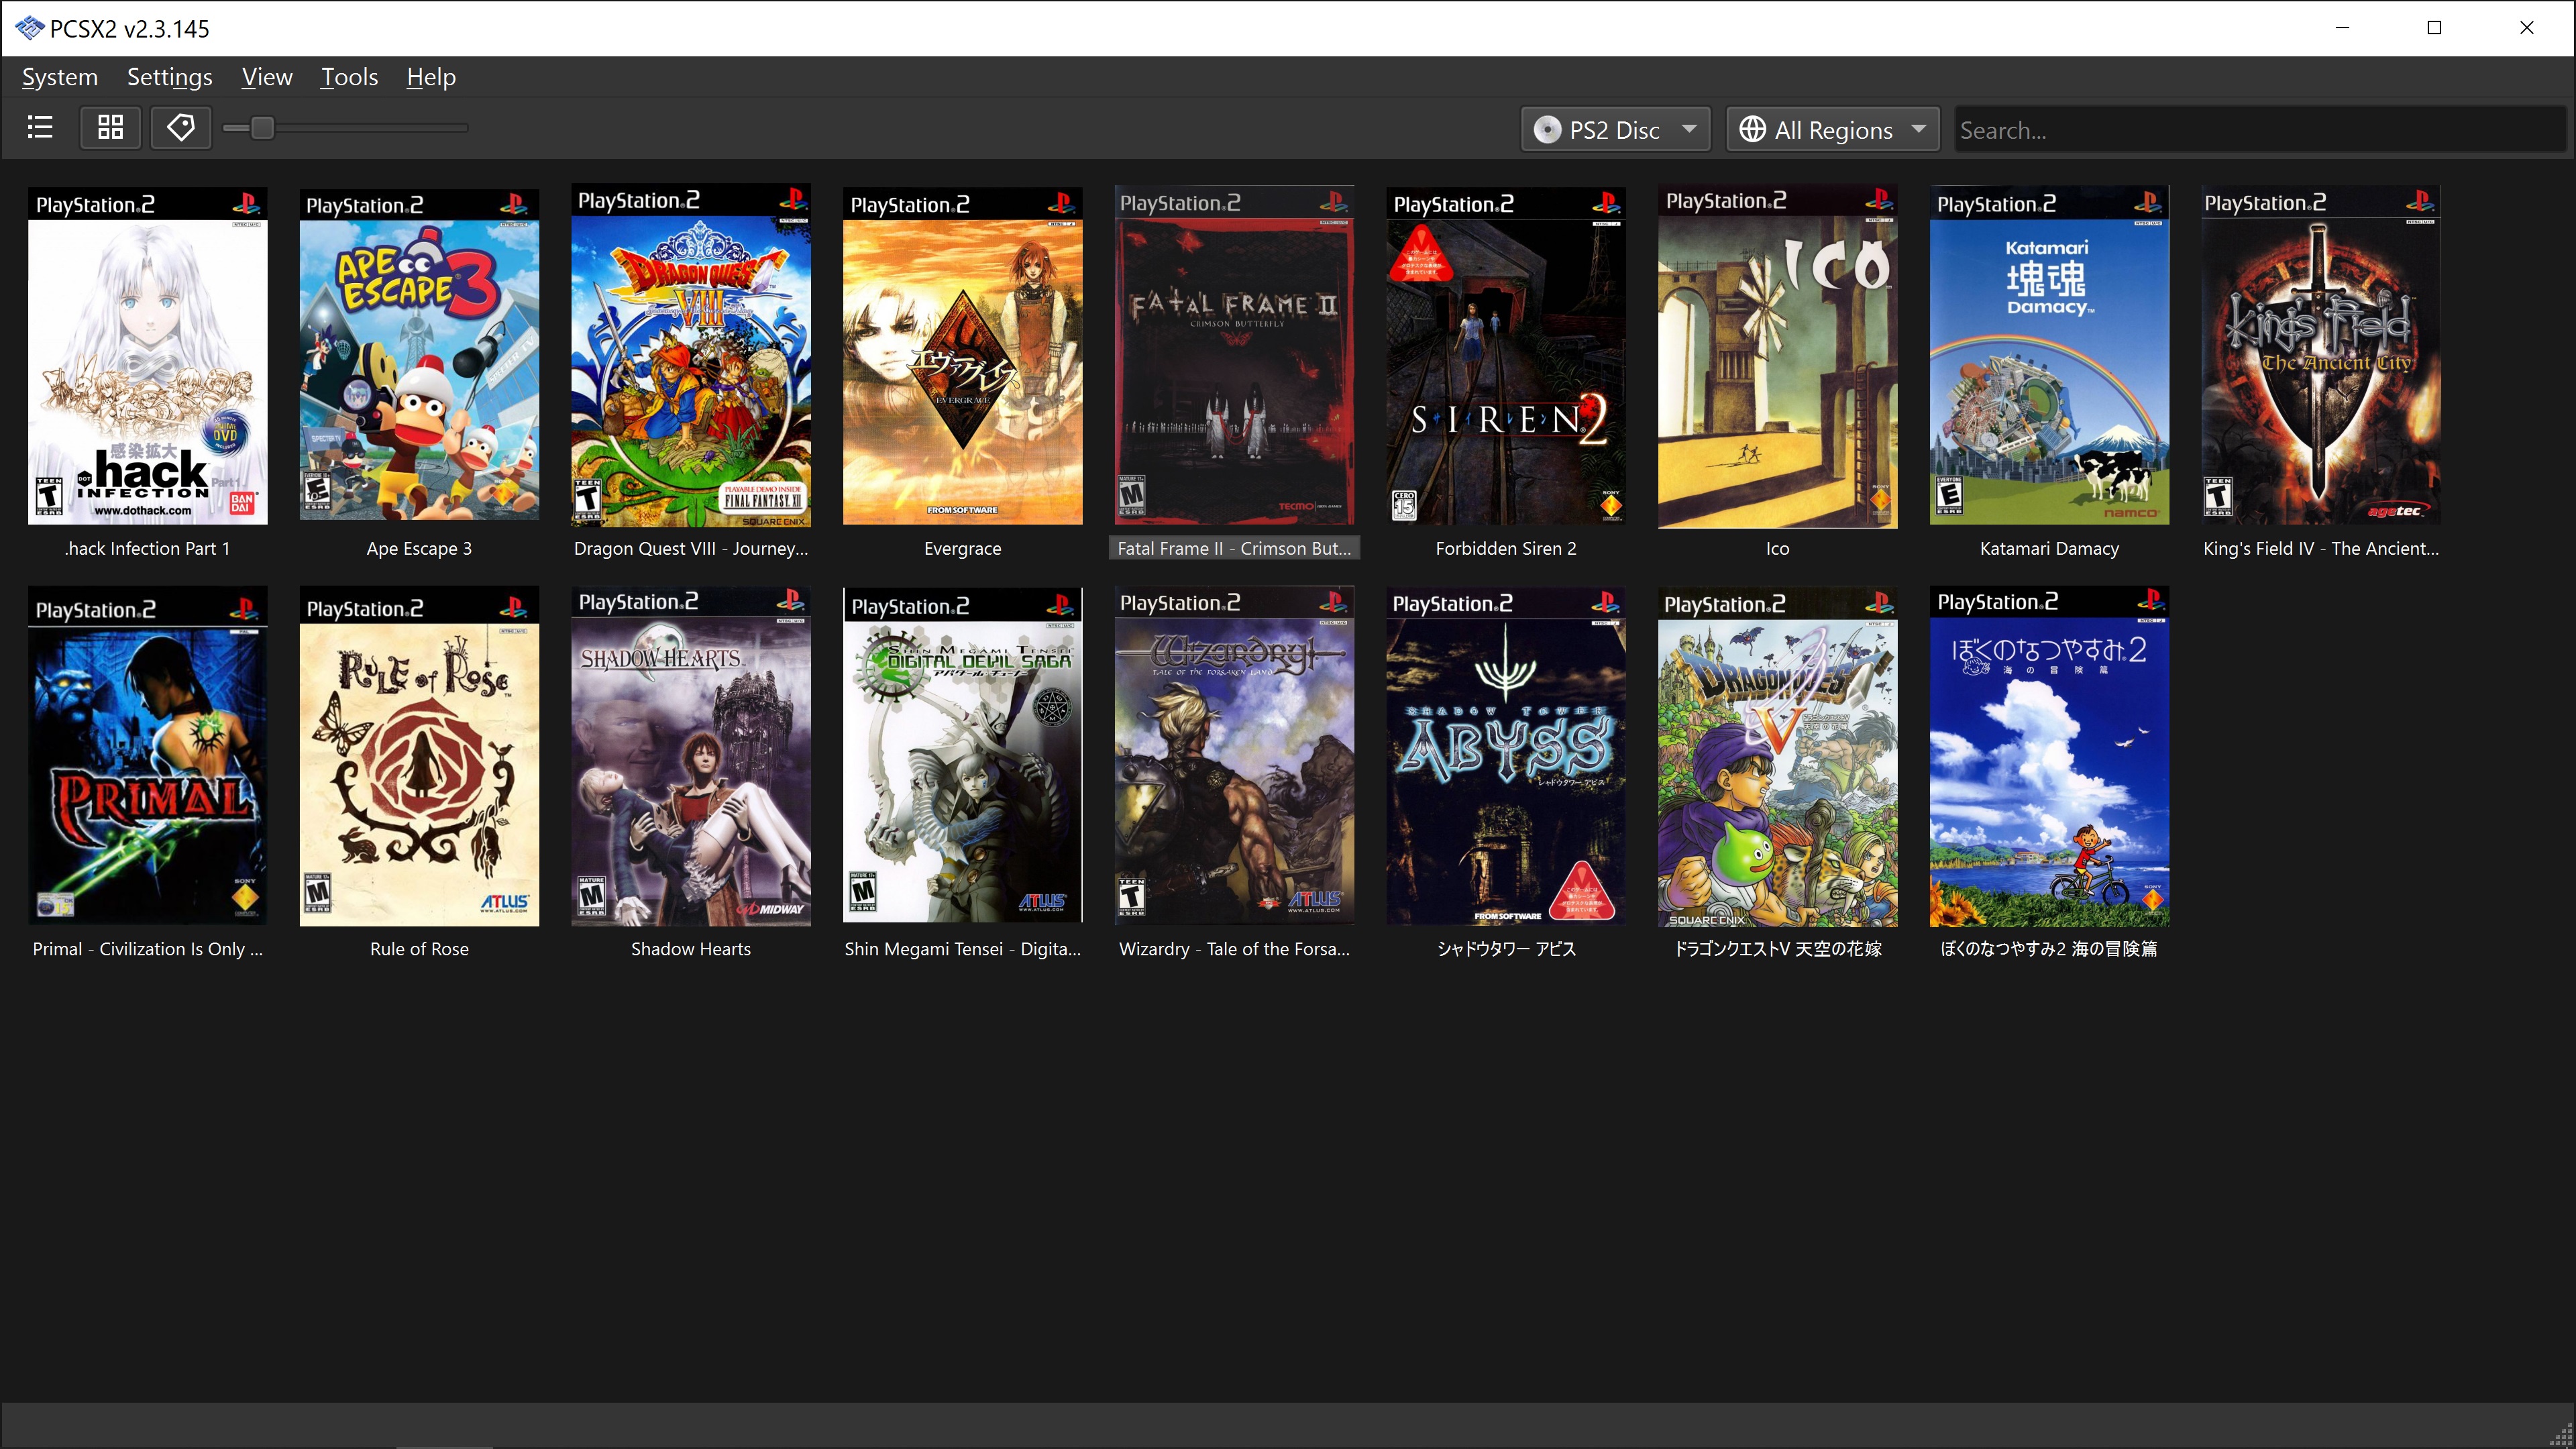Click the 'シャドウタワー アビス' title
Image resolution: width=2576 pixels, height=1449 pixels.
pos(1506,949)
